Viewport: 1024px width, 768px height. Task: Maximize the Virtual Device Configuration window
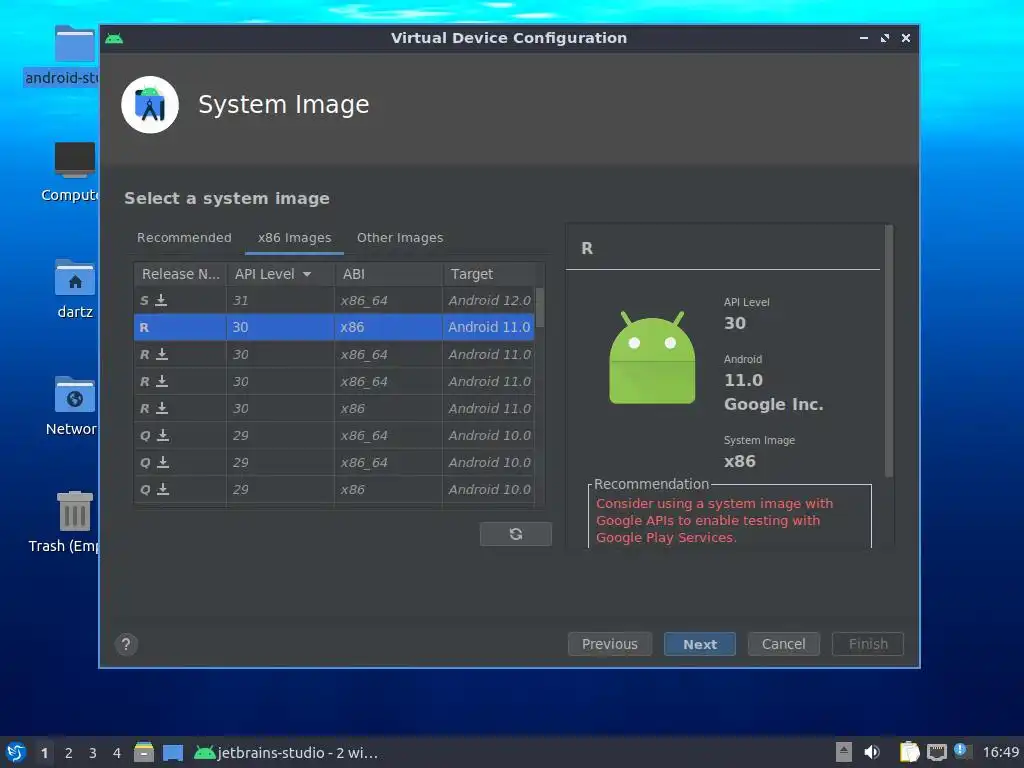click(x=885, y=39)
